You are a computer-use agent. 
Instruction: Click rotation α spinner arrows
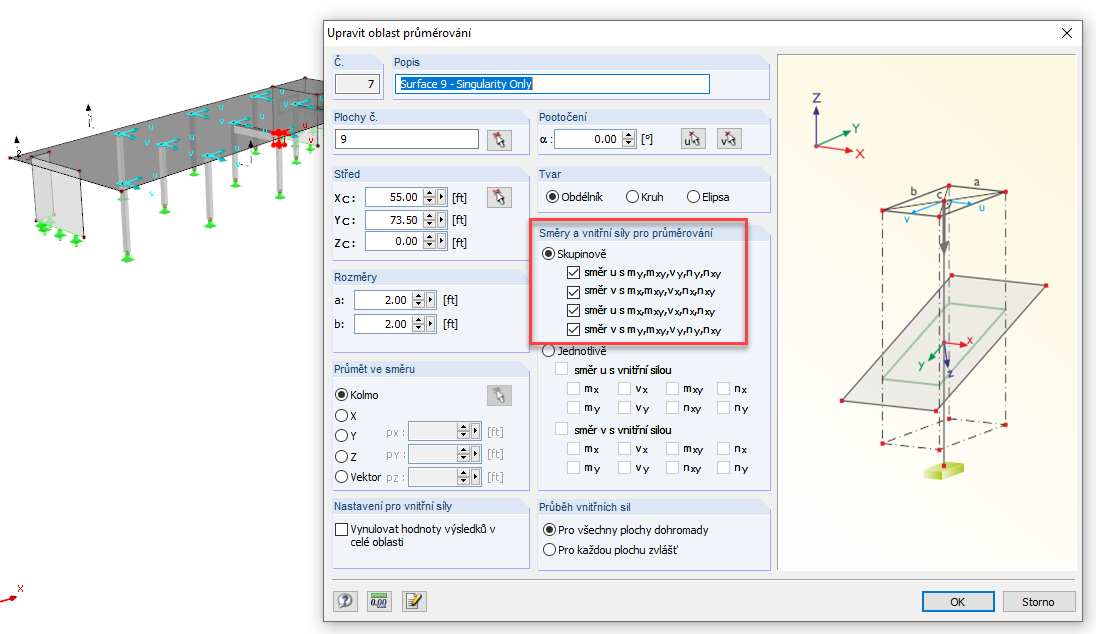click(x=629, y=139)
